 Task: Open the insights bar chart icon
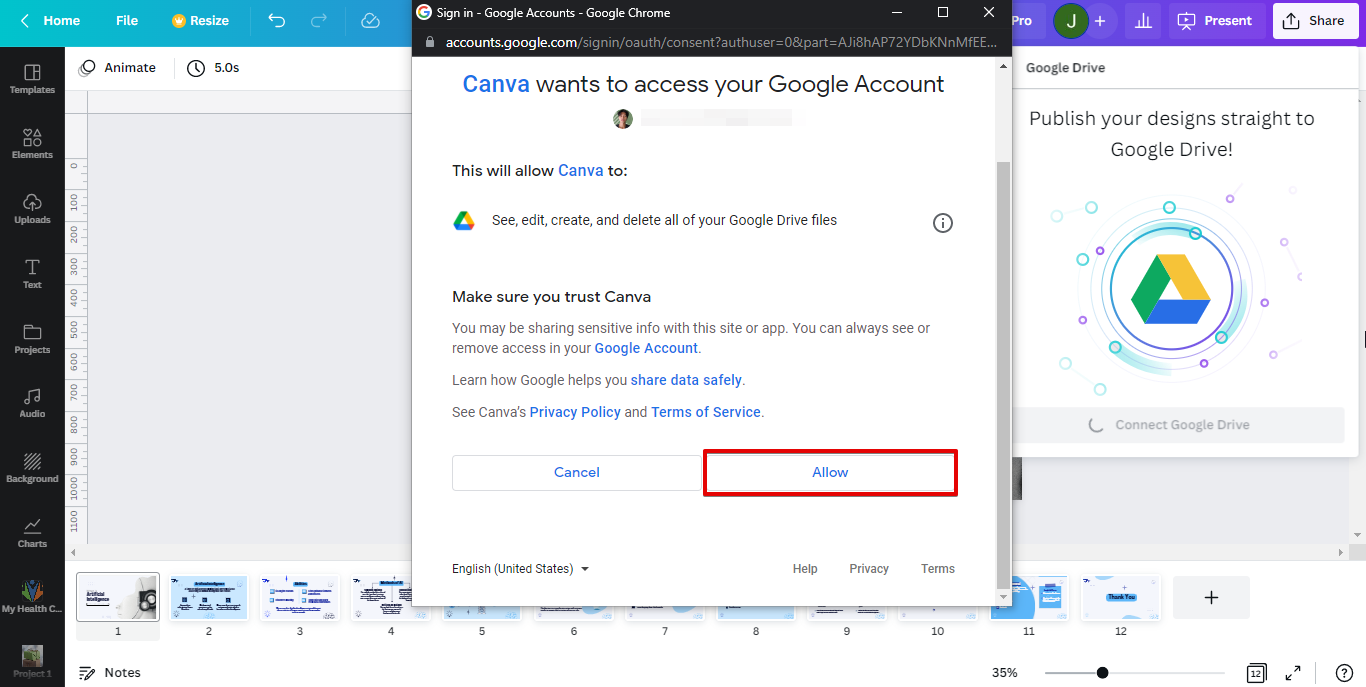[1142, 21]
